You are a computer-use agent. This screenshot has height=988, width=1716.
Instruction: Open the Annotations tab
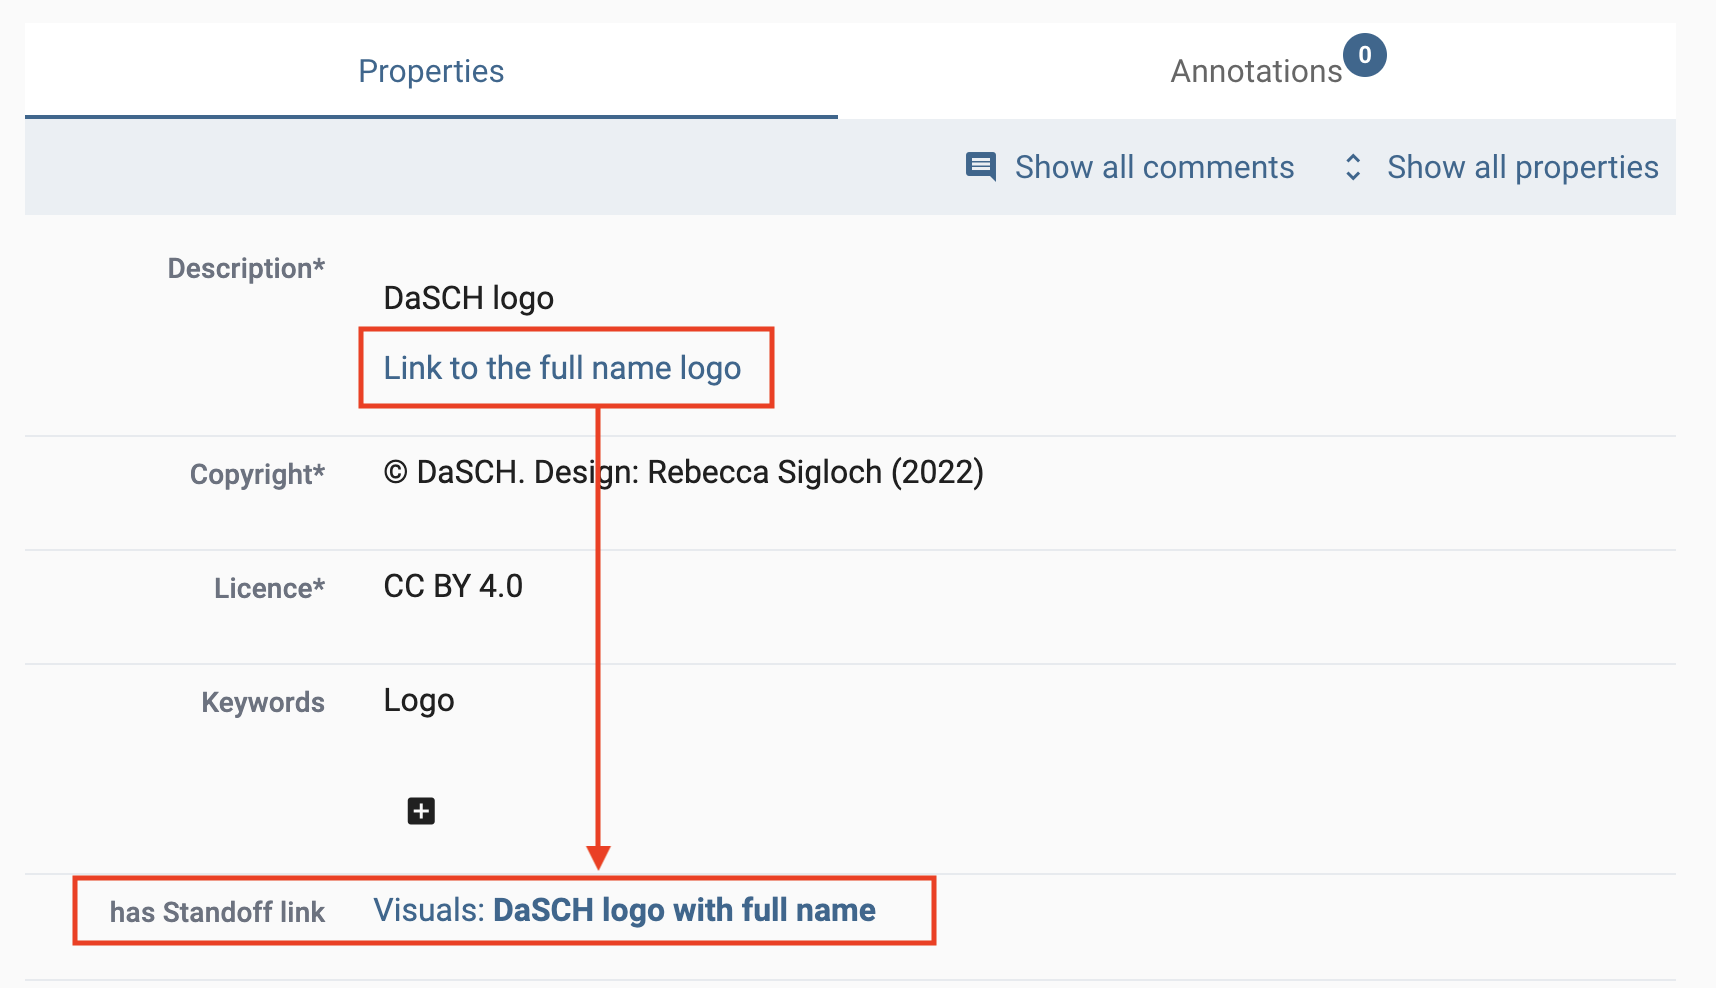(1255, 71)
